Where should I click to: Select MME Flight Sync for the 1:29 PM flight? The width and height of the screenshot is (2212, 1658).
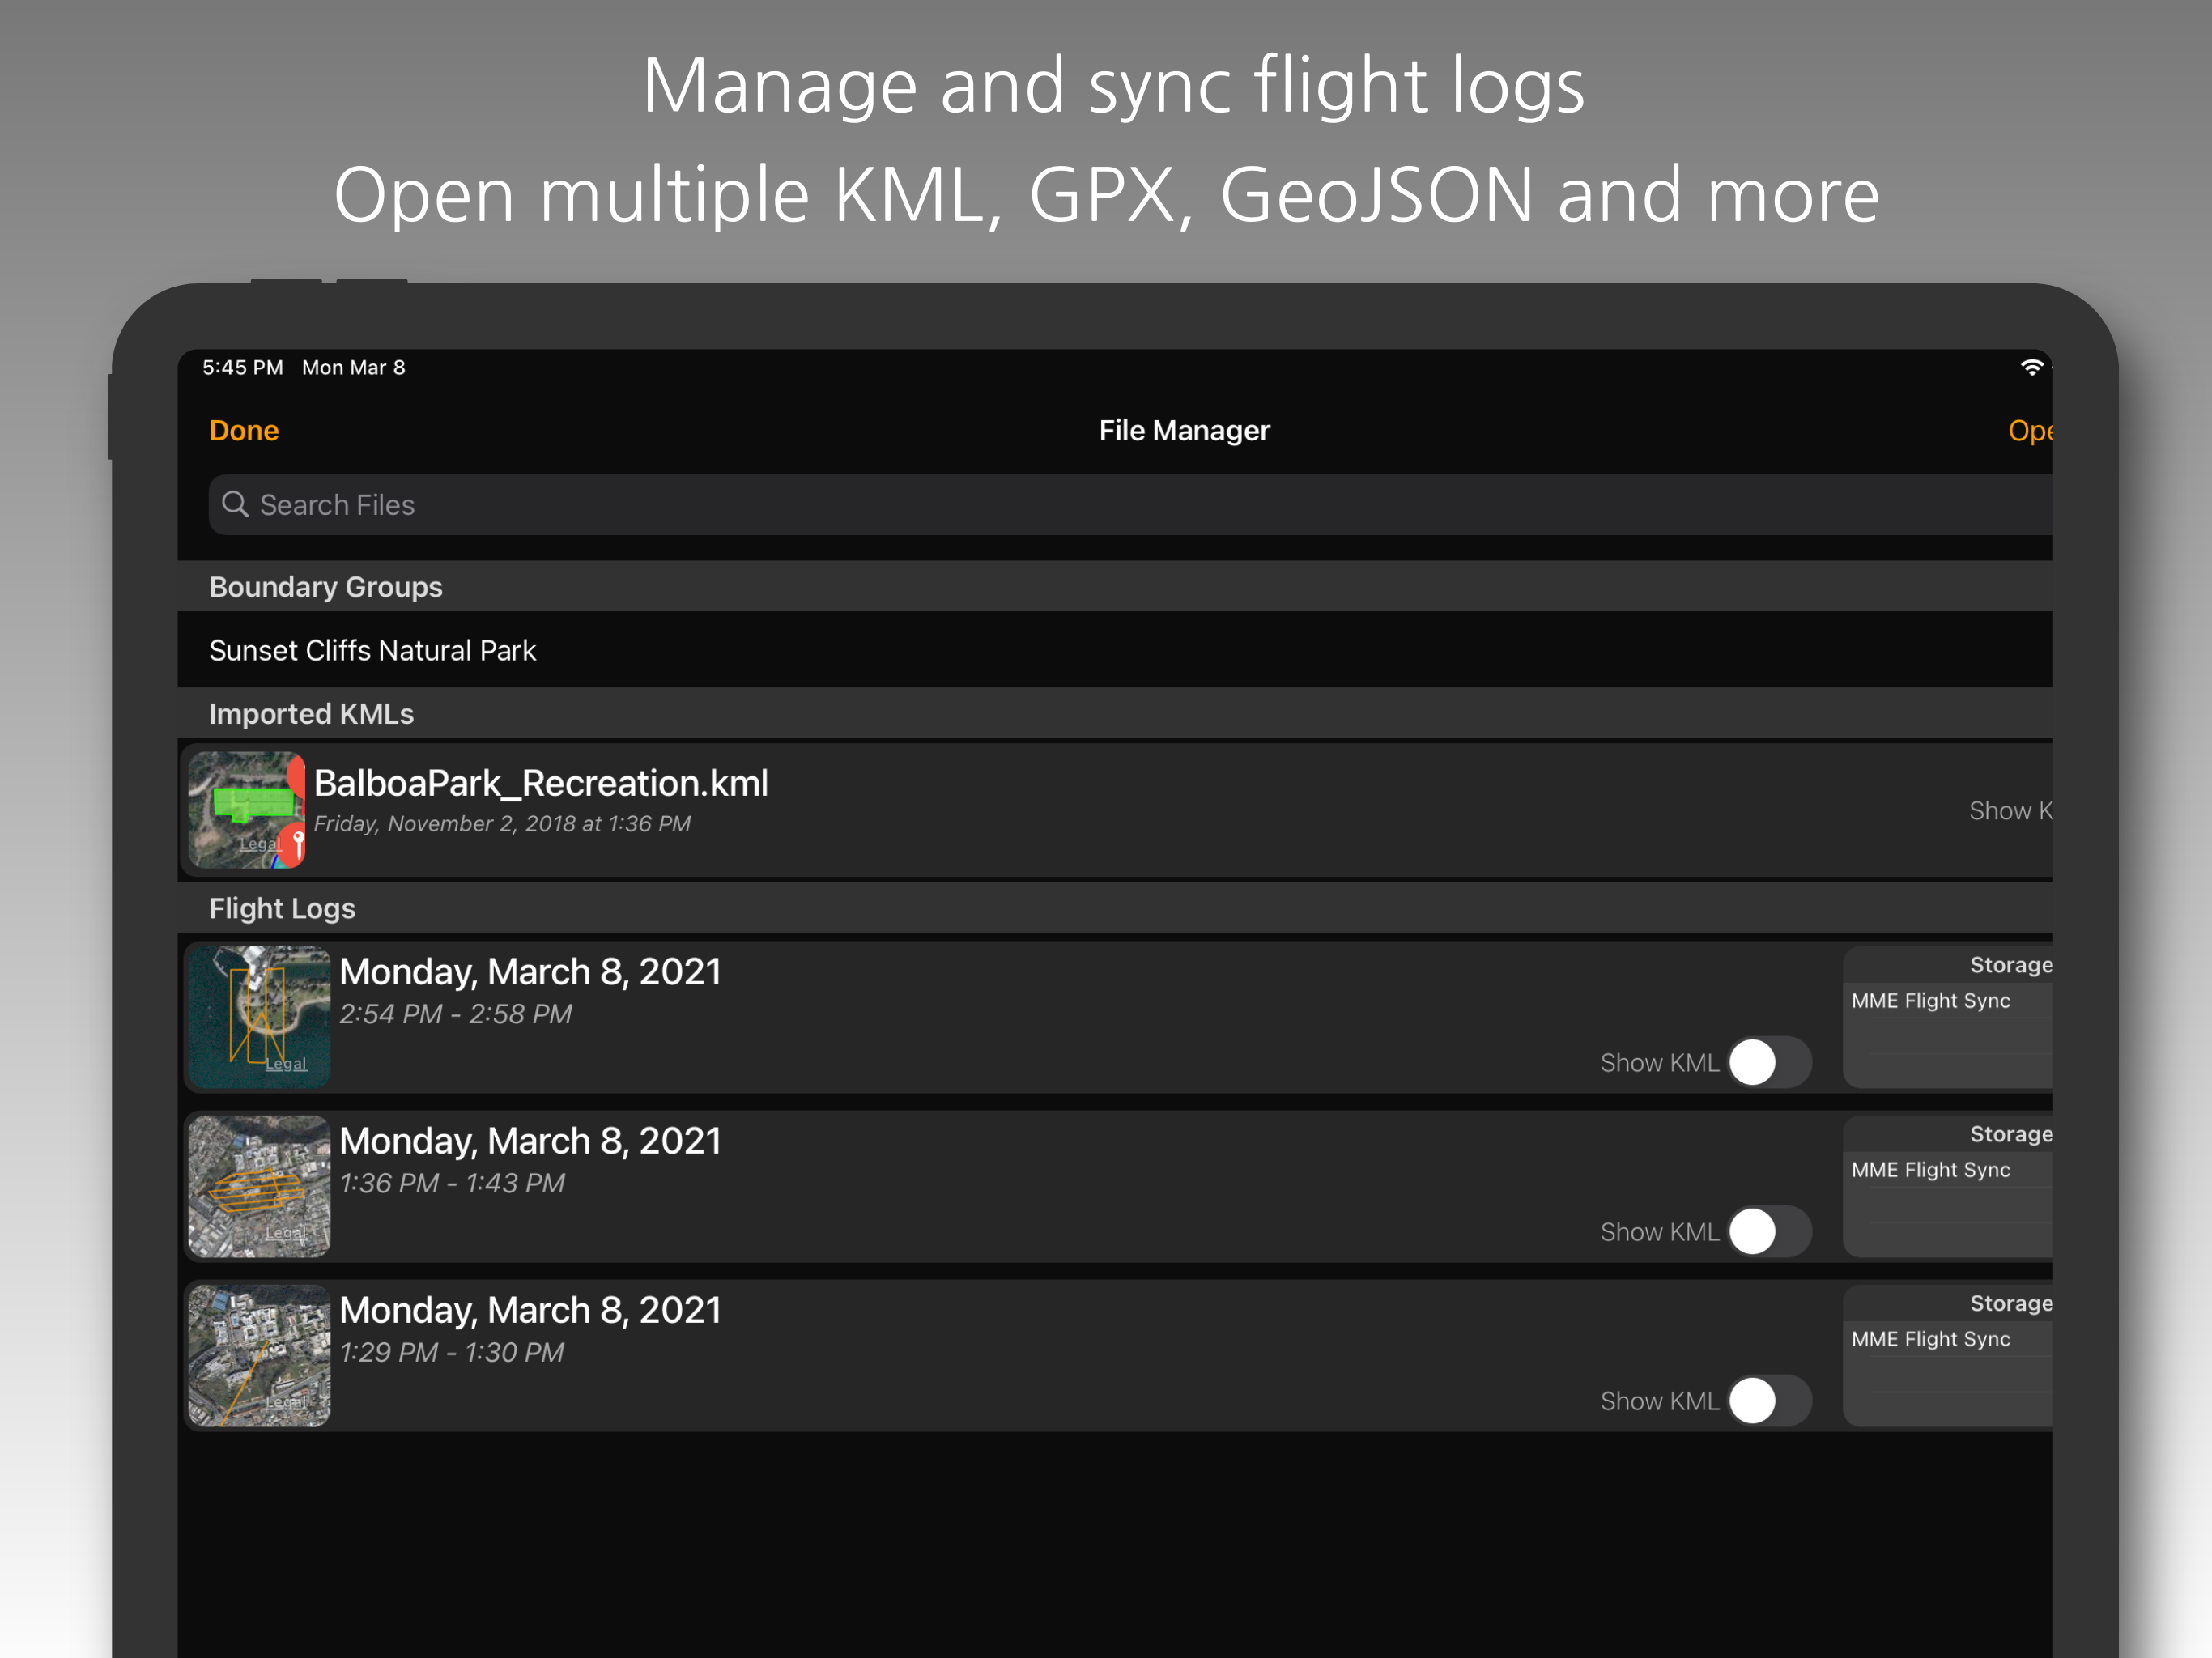click(1930, 1338)
